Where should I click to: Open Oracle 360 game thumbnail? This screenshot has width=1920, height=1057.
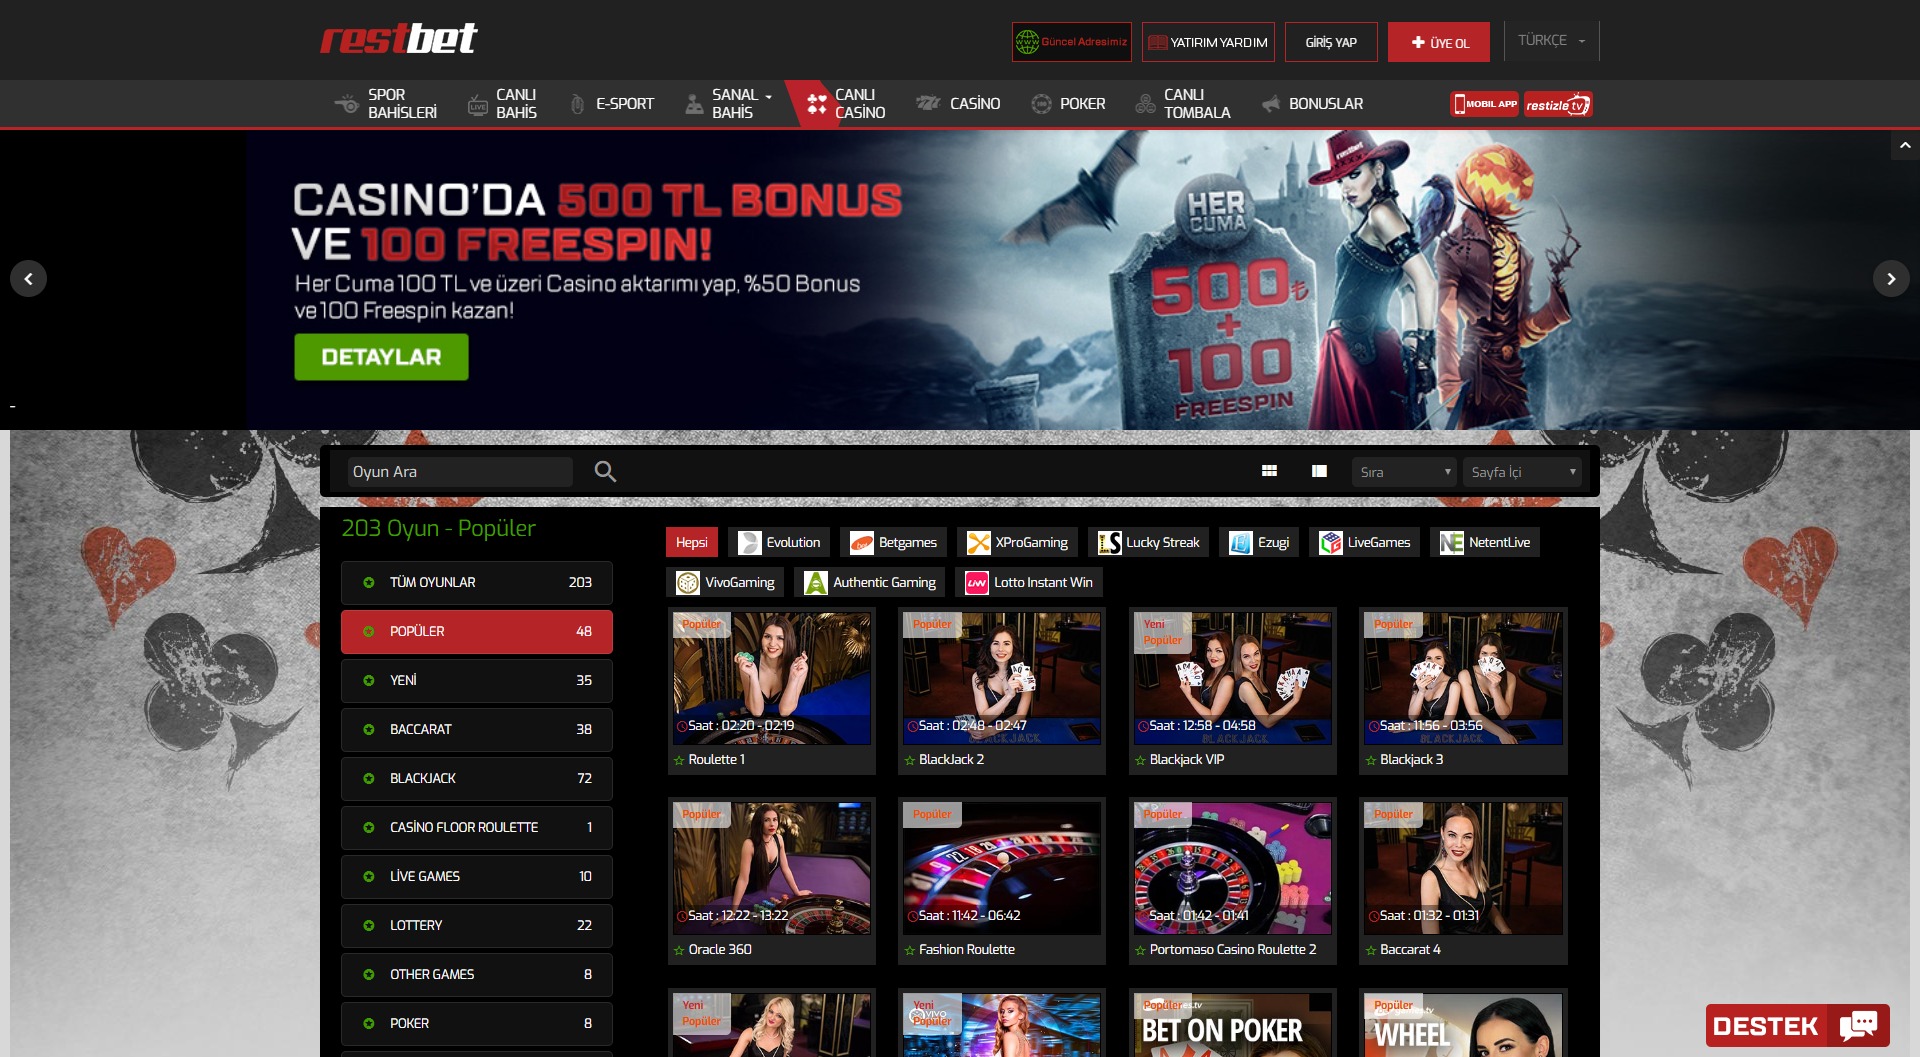point(772,869)
